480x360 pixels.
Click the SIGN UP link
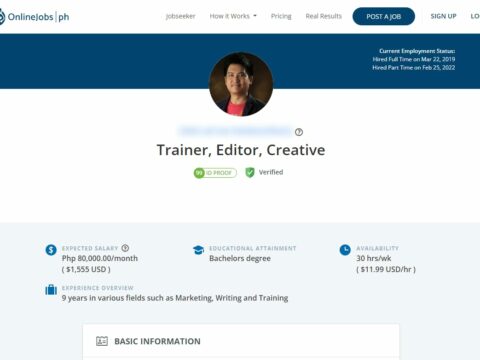[x=443, y=16]
